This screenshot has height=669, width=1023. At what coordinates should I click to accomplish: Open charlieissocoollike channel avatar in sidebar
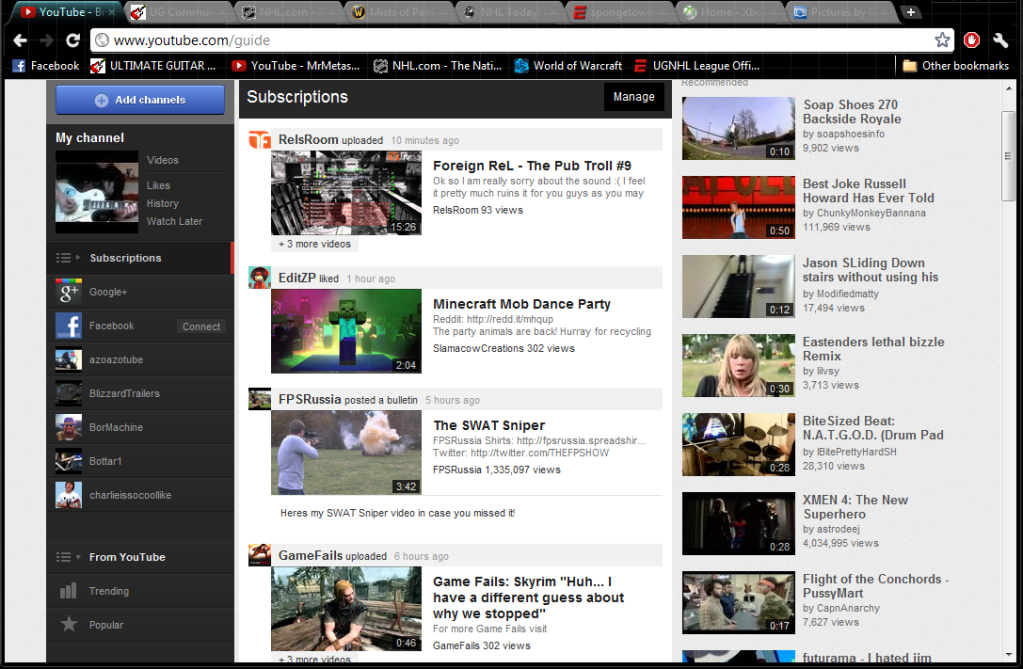(68, 495)
